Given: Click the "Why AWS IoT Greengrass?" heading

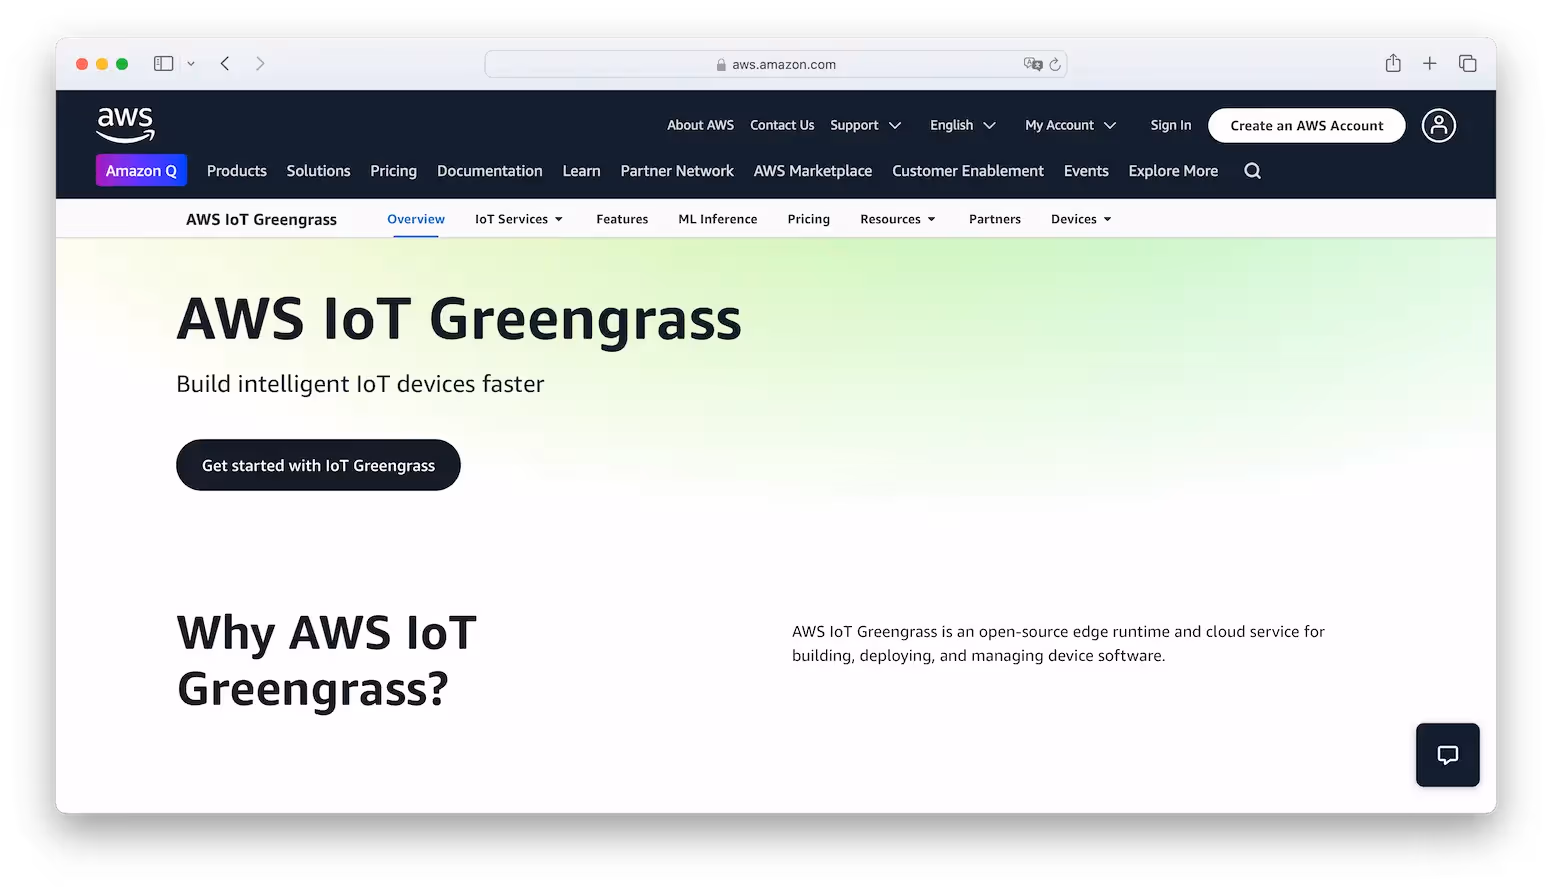Looking at the screenshot, I should click(327, 661).
